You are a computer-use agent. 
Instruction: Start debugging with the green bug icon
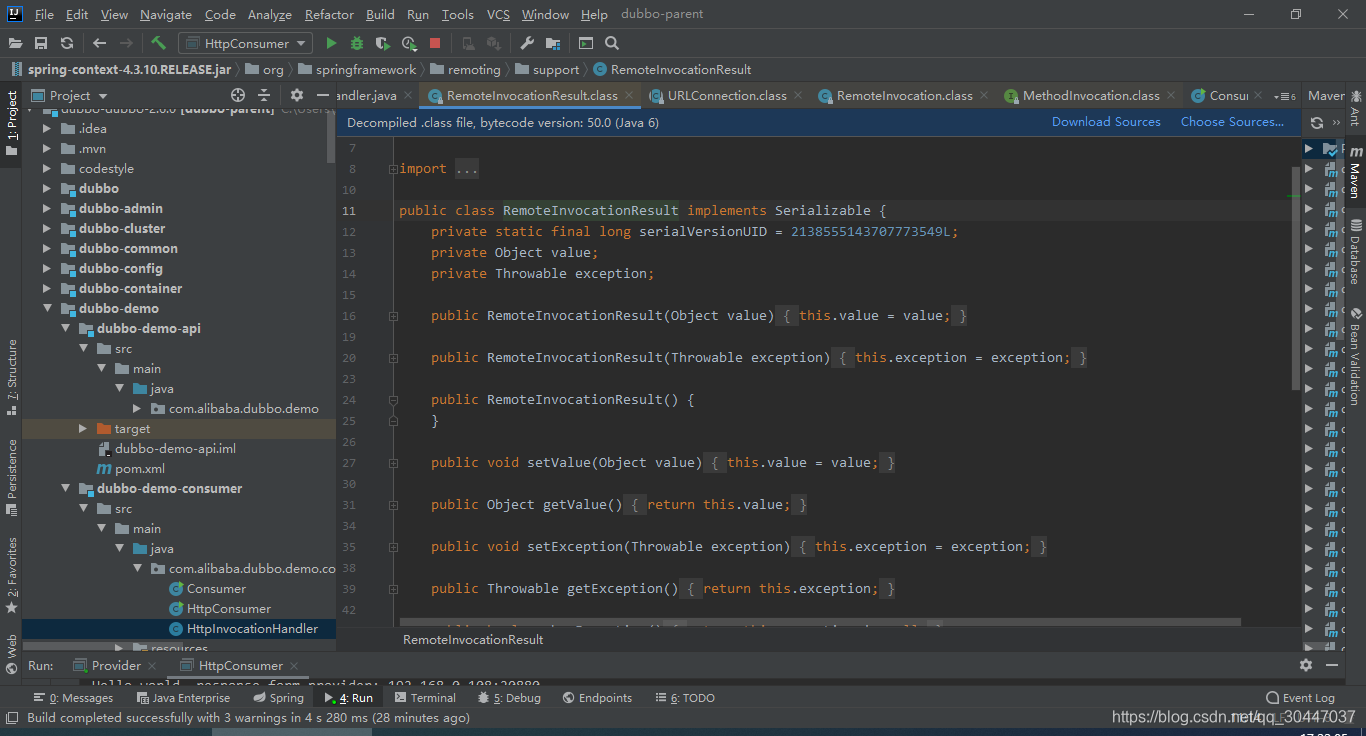pos(357,43)
